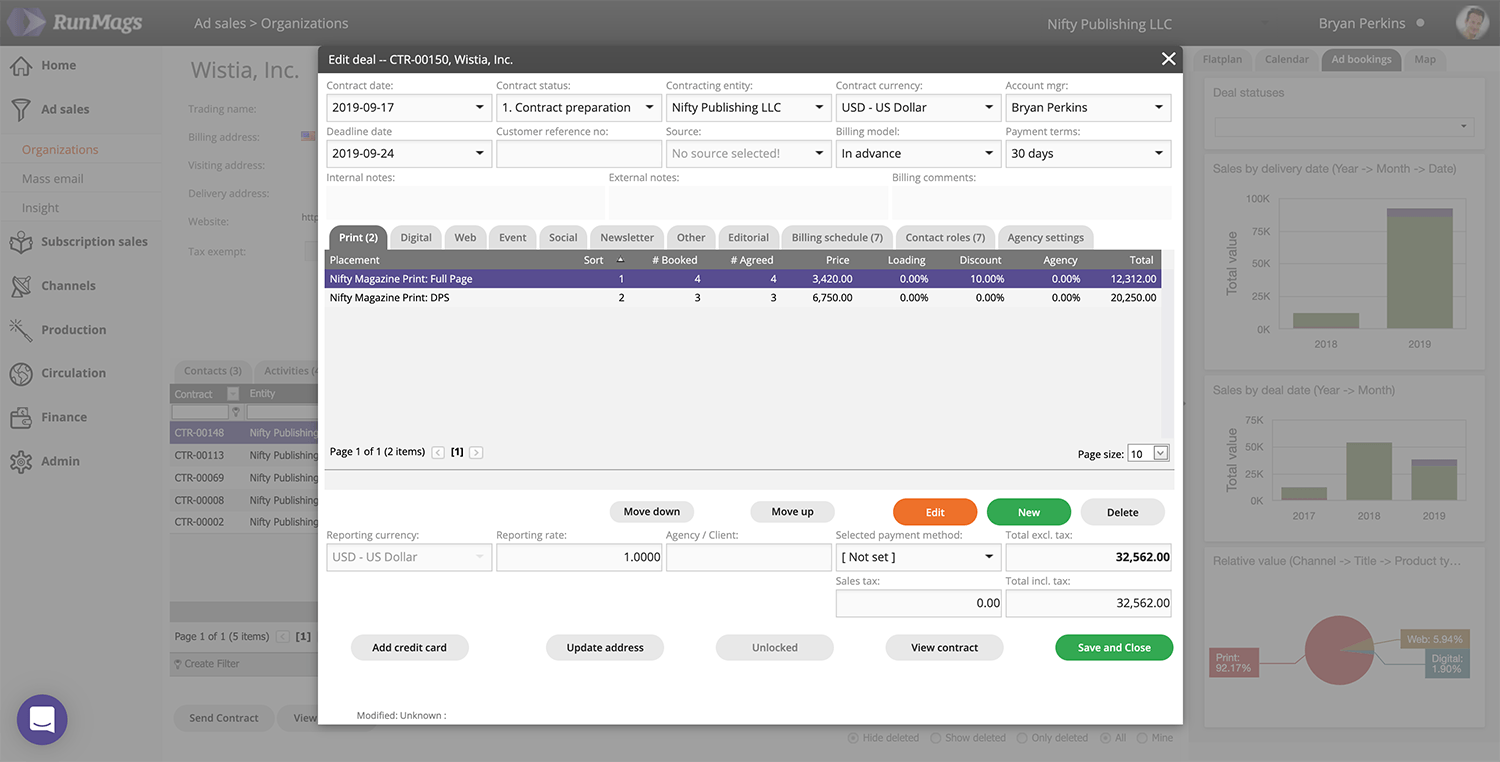Viewport: 1500px width, 762px height.
Task: Click Internal notes text area
Action: (465, 202)
